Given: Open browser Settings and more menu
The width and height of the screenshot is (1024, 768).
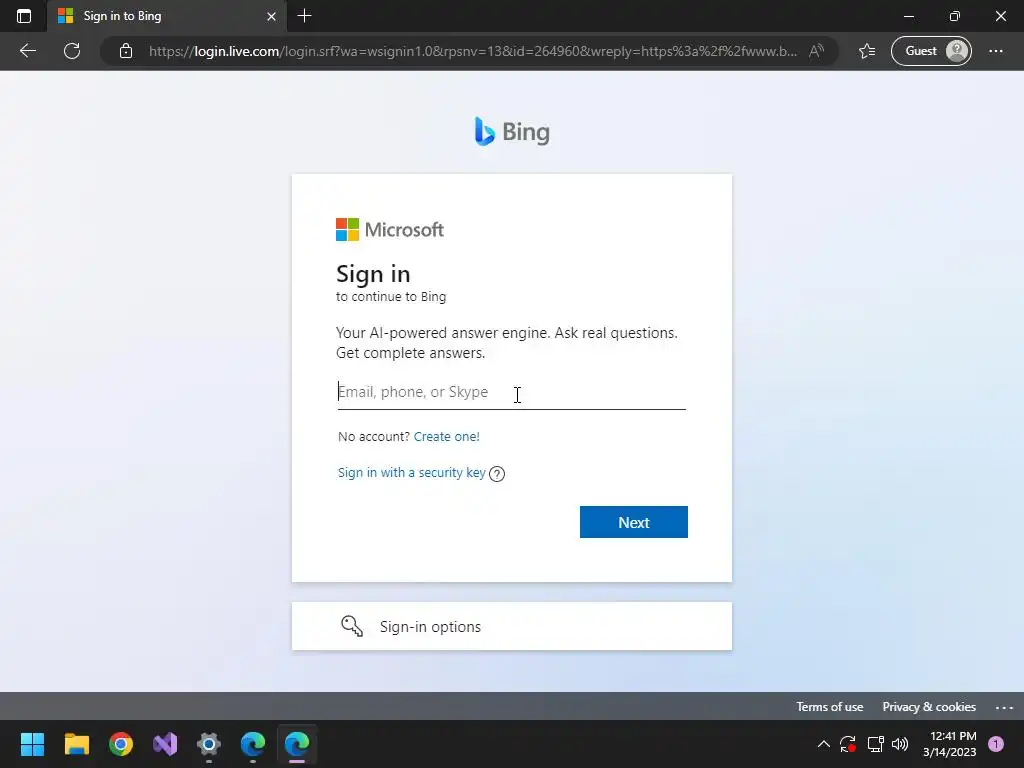Looking at the screenshot, I should (996, 51).
